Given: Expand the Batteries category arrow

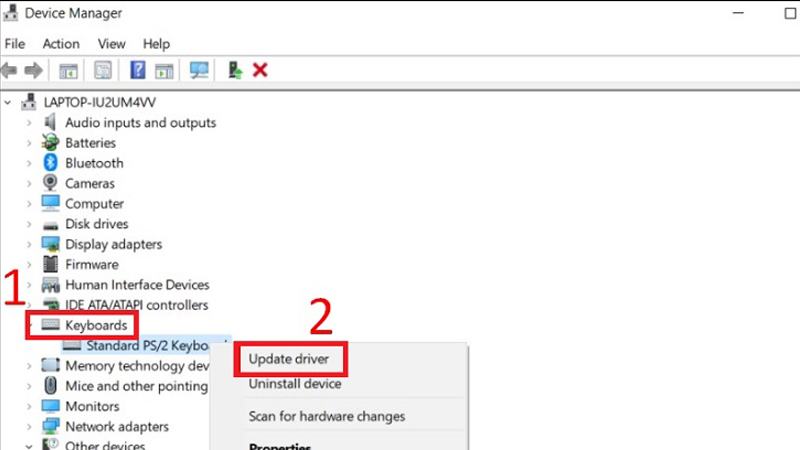Looking at the screenshot, I should pos(28,143).
